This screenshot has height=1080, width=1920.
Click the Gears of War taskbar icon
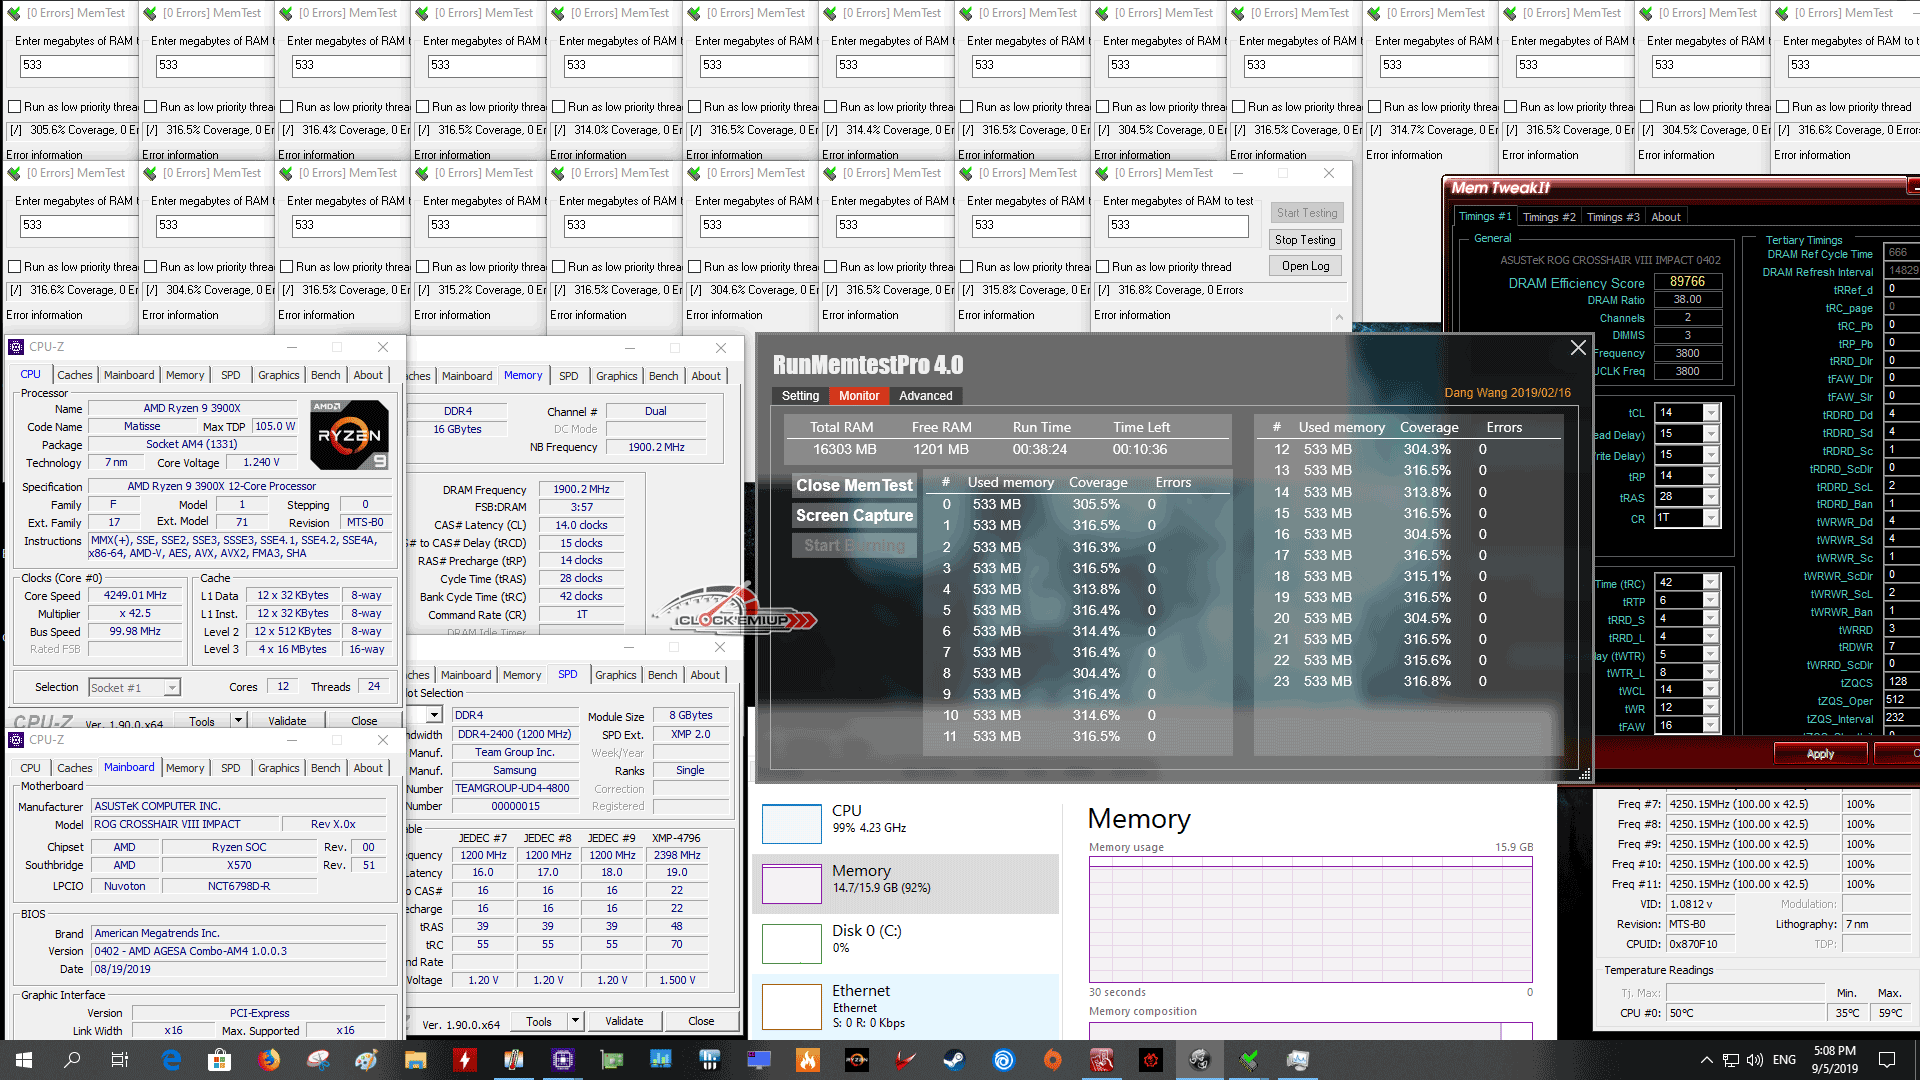click(1151, 1060)
